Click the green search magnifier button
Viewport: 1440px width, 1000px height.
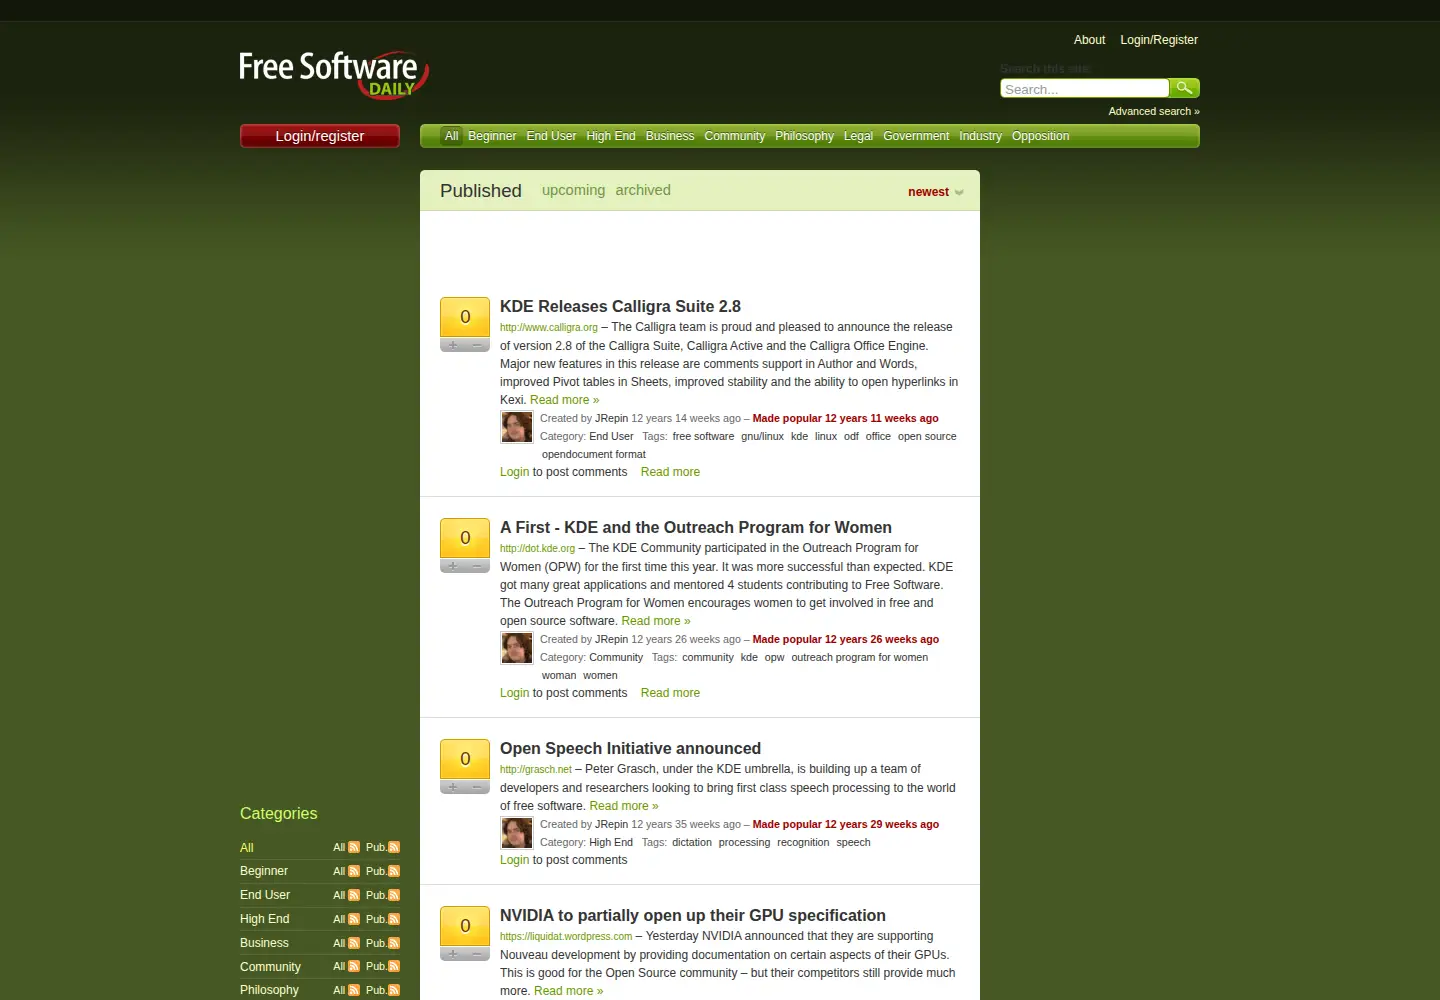(1185, 88)
